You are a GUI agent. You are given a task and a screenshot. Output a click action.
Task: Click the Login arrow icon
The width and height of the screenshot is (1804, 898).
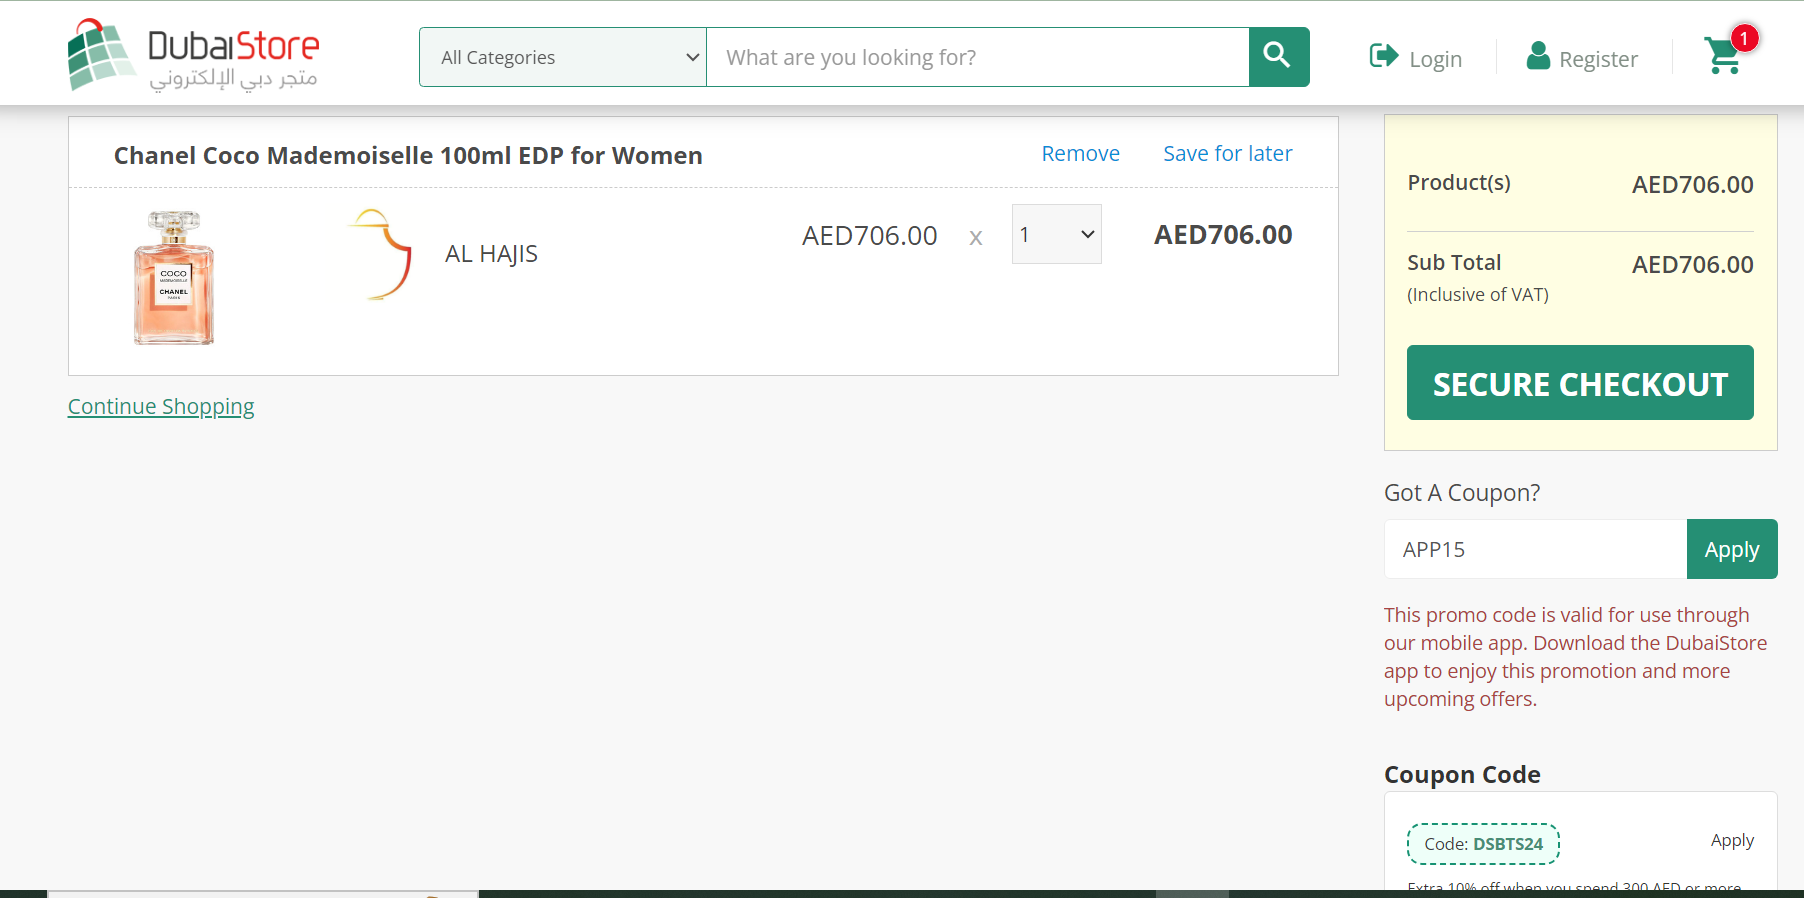click(1384, 56)
